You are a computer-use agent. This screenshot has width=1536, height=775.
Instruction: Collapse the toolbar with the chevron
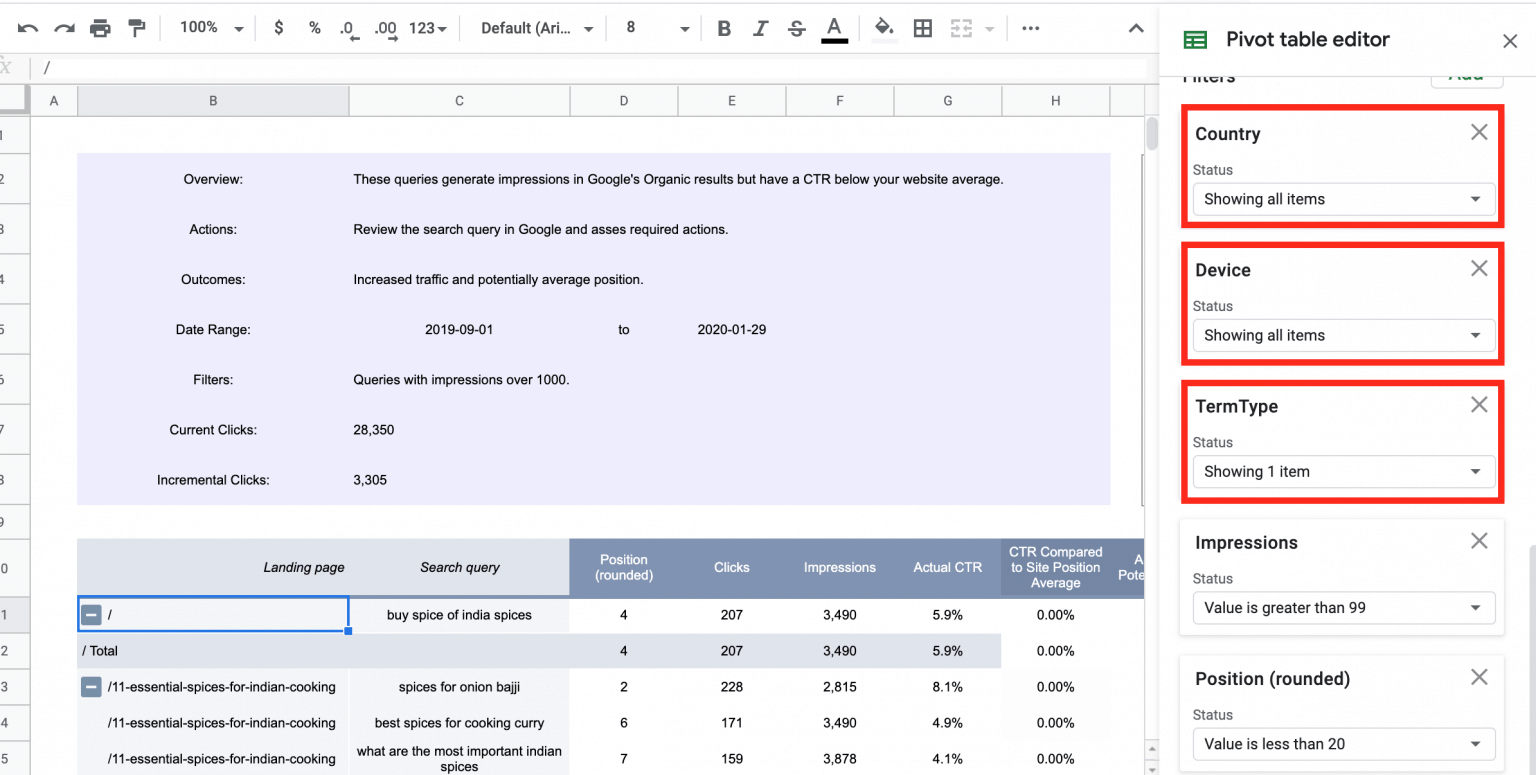click(x=1136, y=27)
